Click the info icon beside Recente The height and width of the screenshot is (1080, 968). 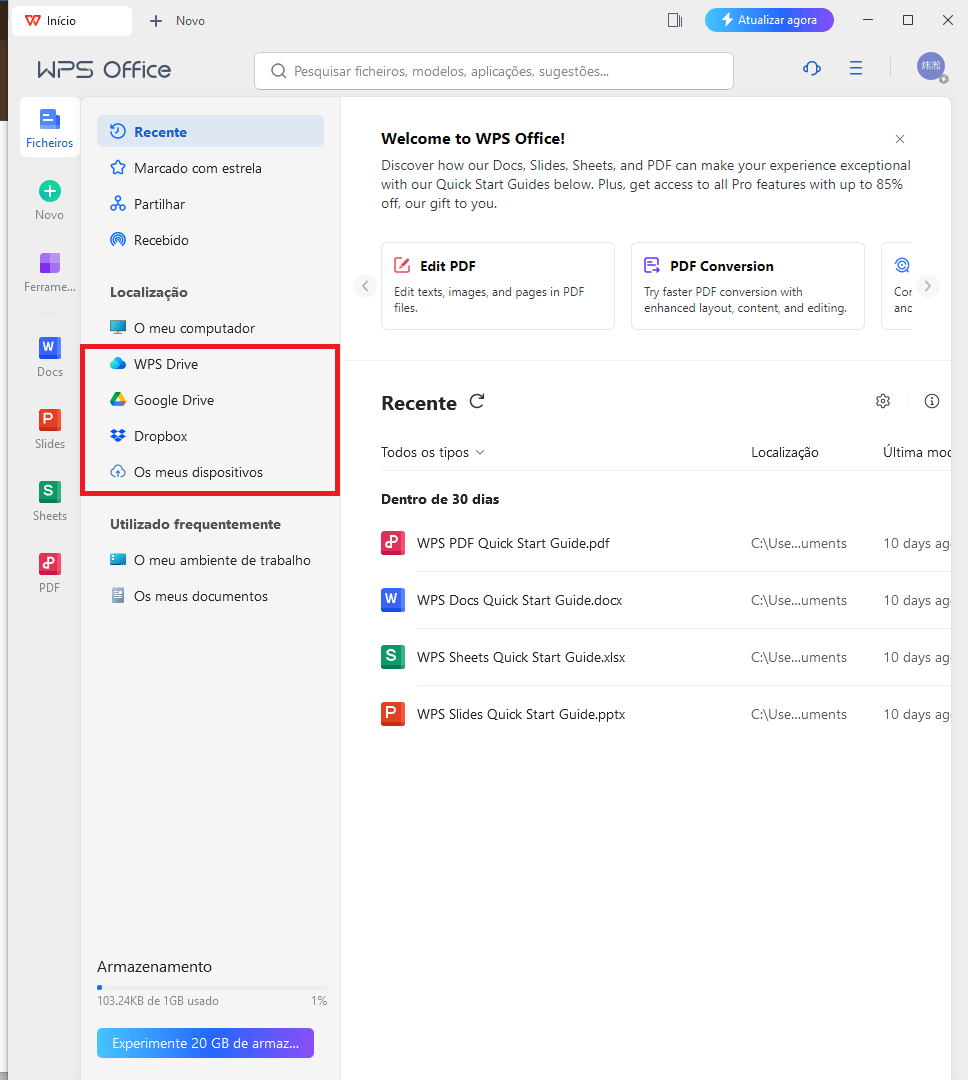click(x=931, y=401)
